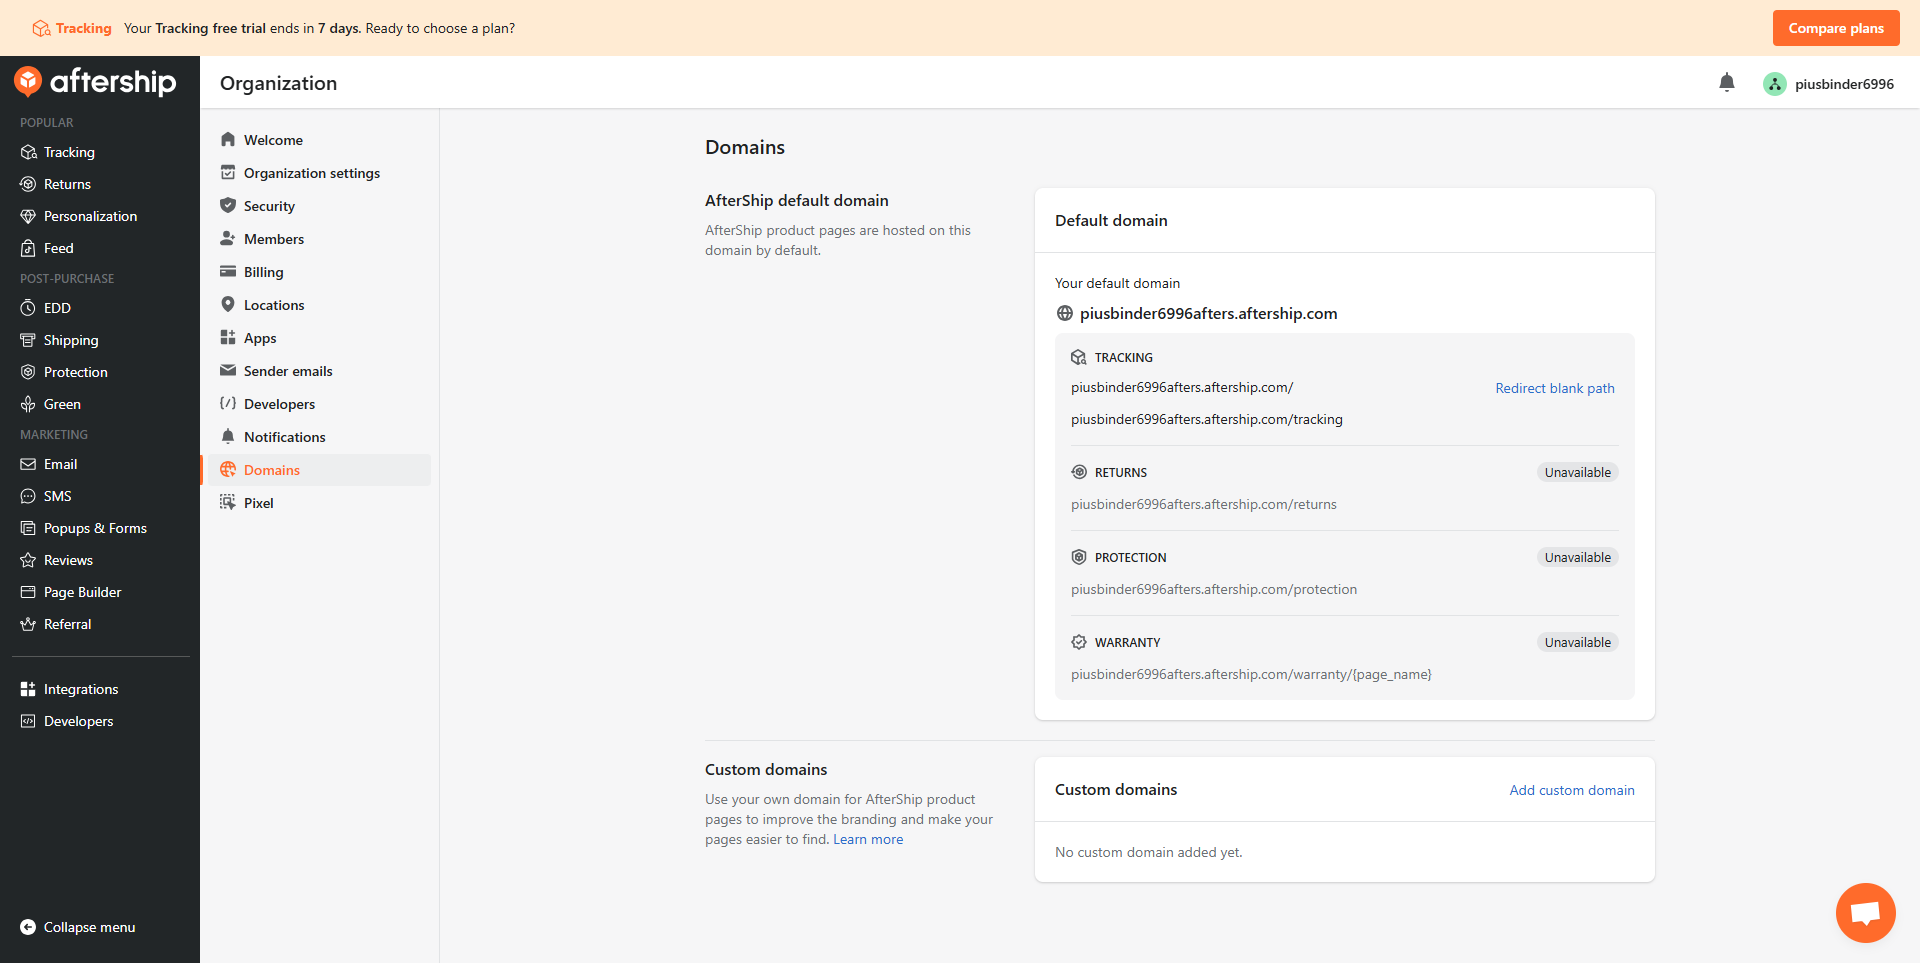Click the AfterShip logo
The width and height of the screenshot is (1920, 963).
point(95,81)
